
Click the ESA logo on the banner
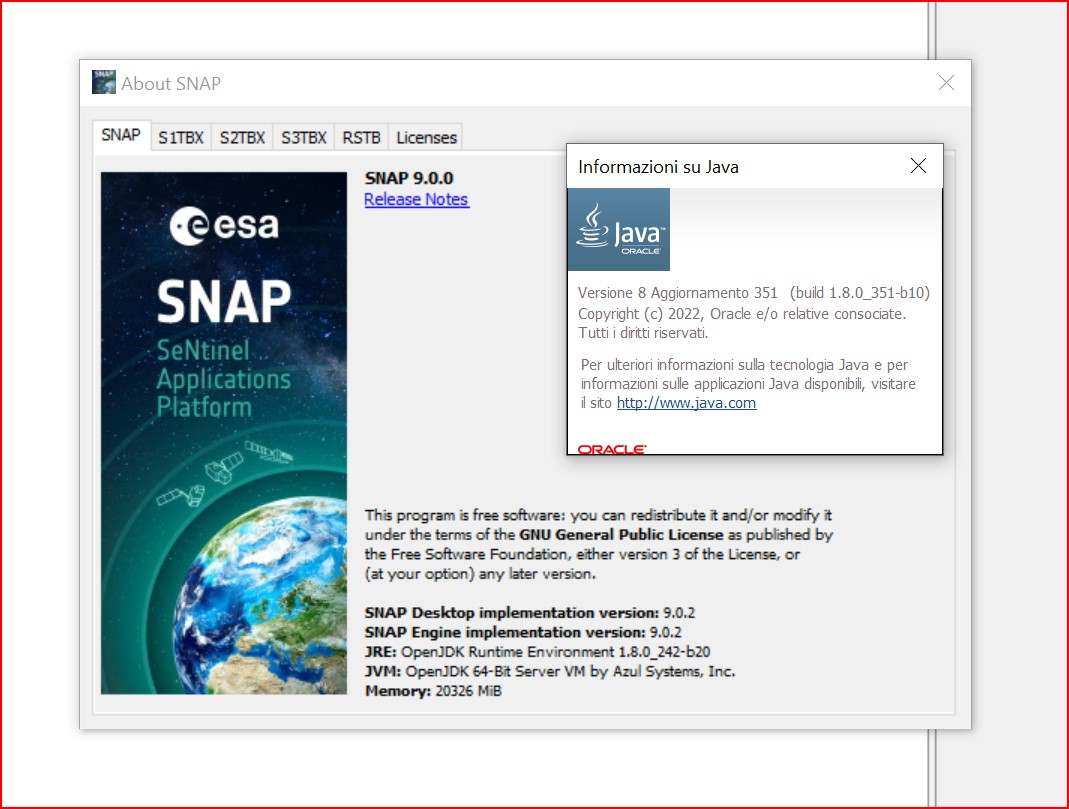pyautogui.click(x=224, y=225)
